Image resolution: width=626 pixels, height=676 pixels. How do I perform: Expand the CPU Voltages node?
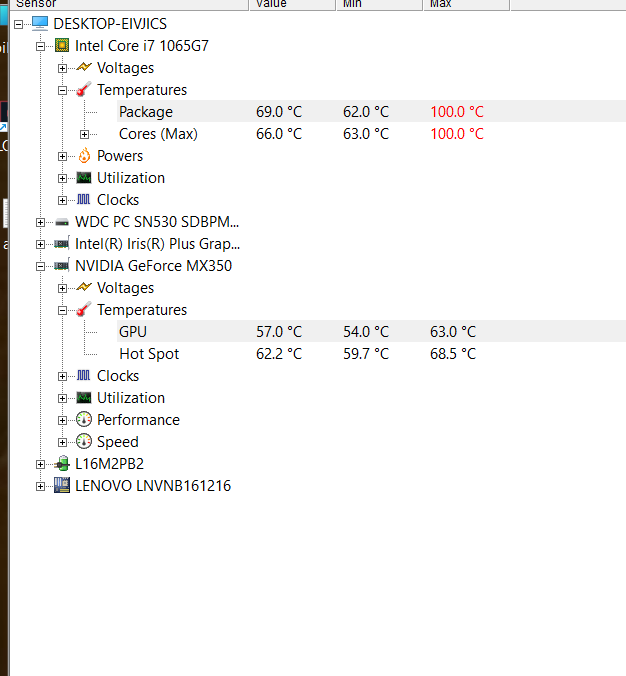pyautogui.click(x=63, y=68)
